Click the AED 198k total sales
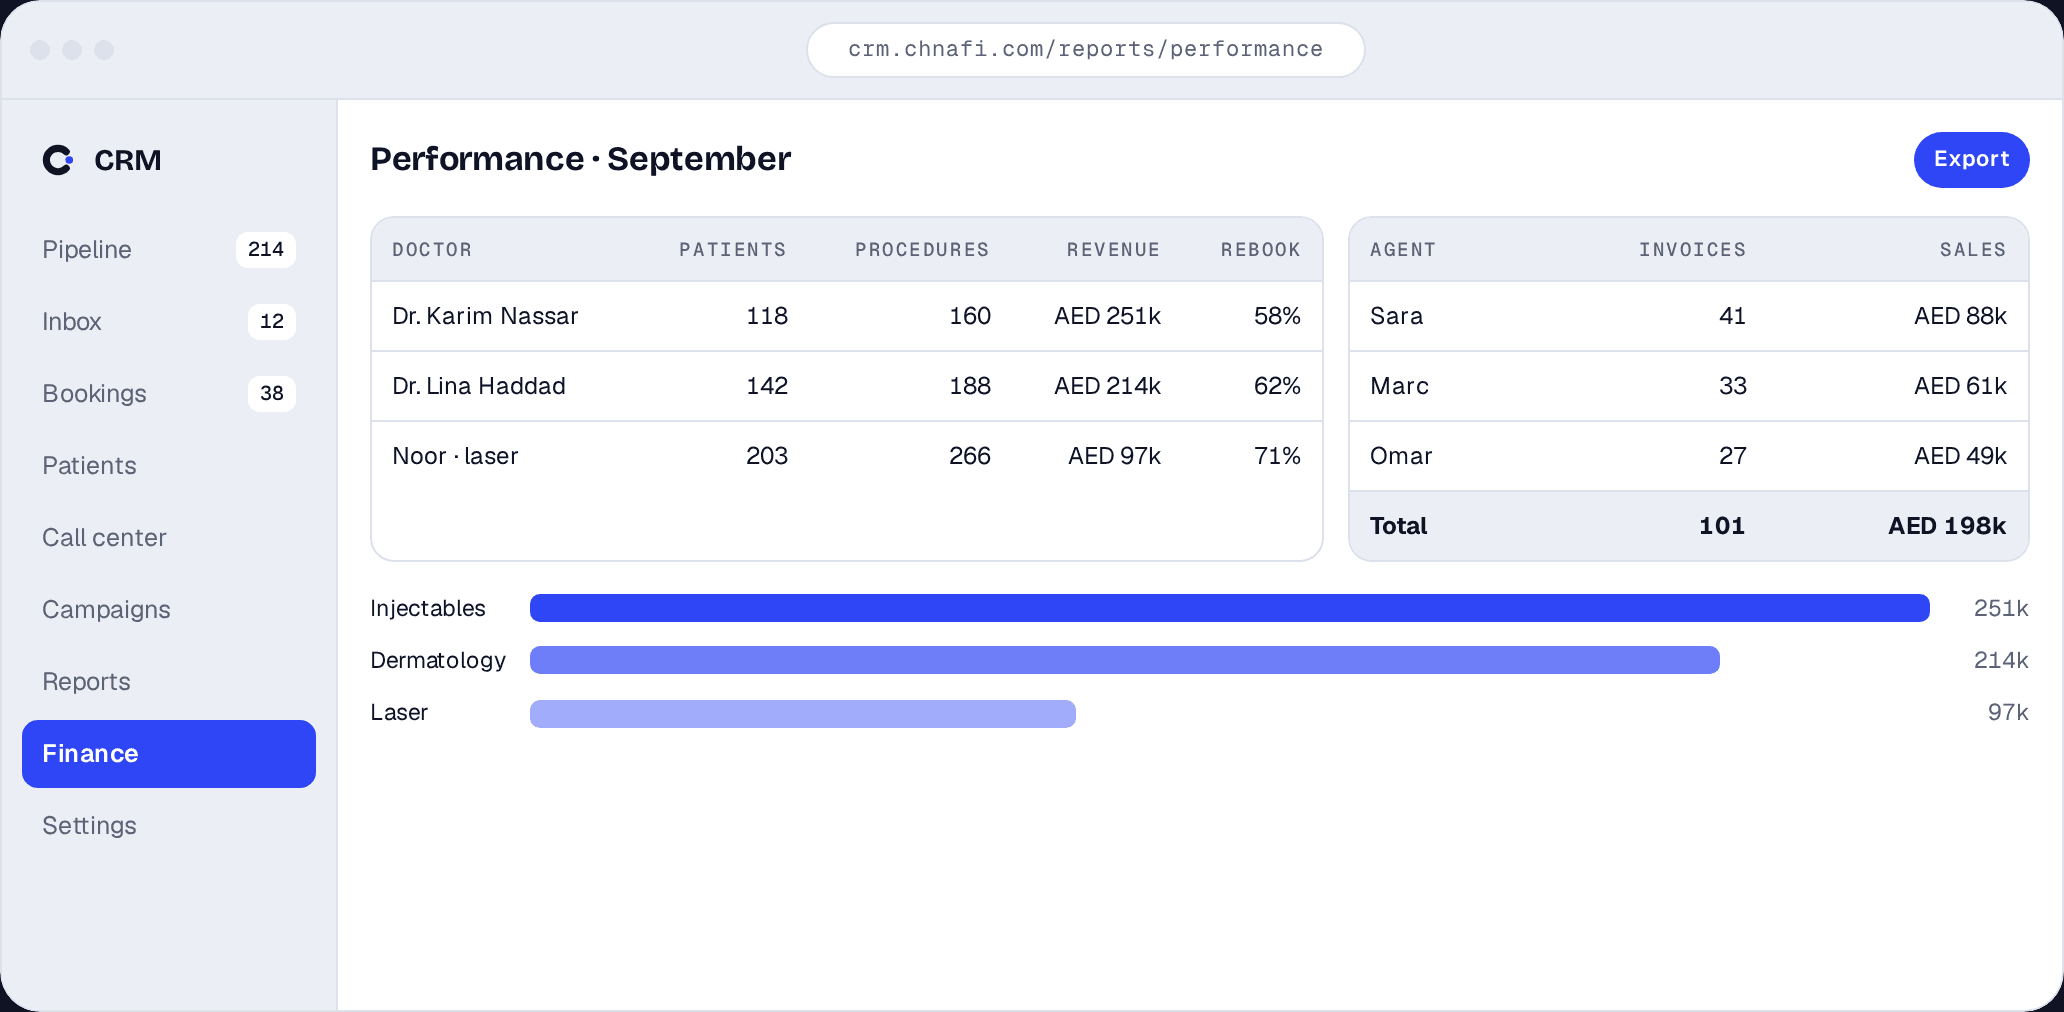Screen dimensions: 2064x1012 [1947, 526]
